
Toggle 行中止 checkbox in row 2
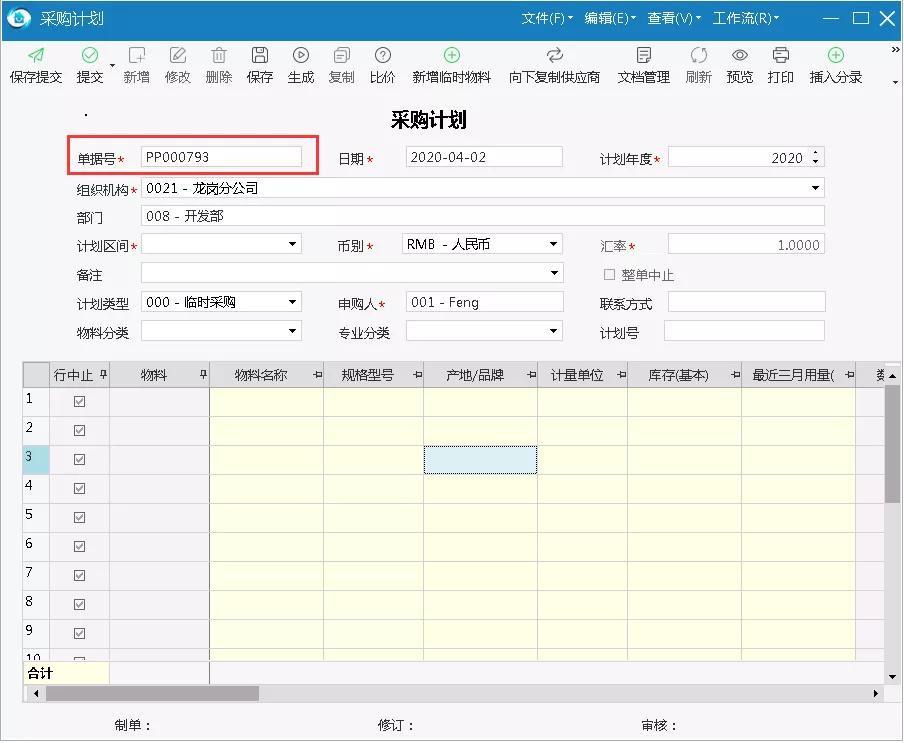(80, 431)
